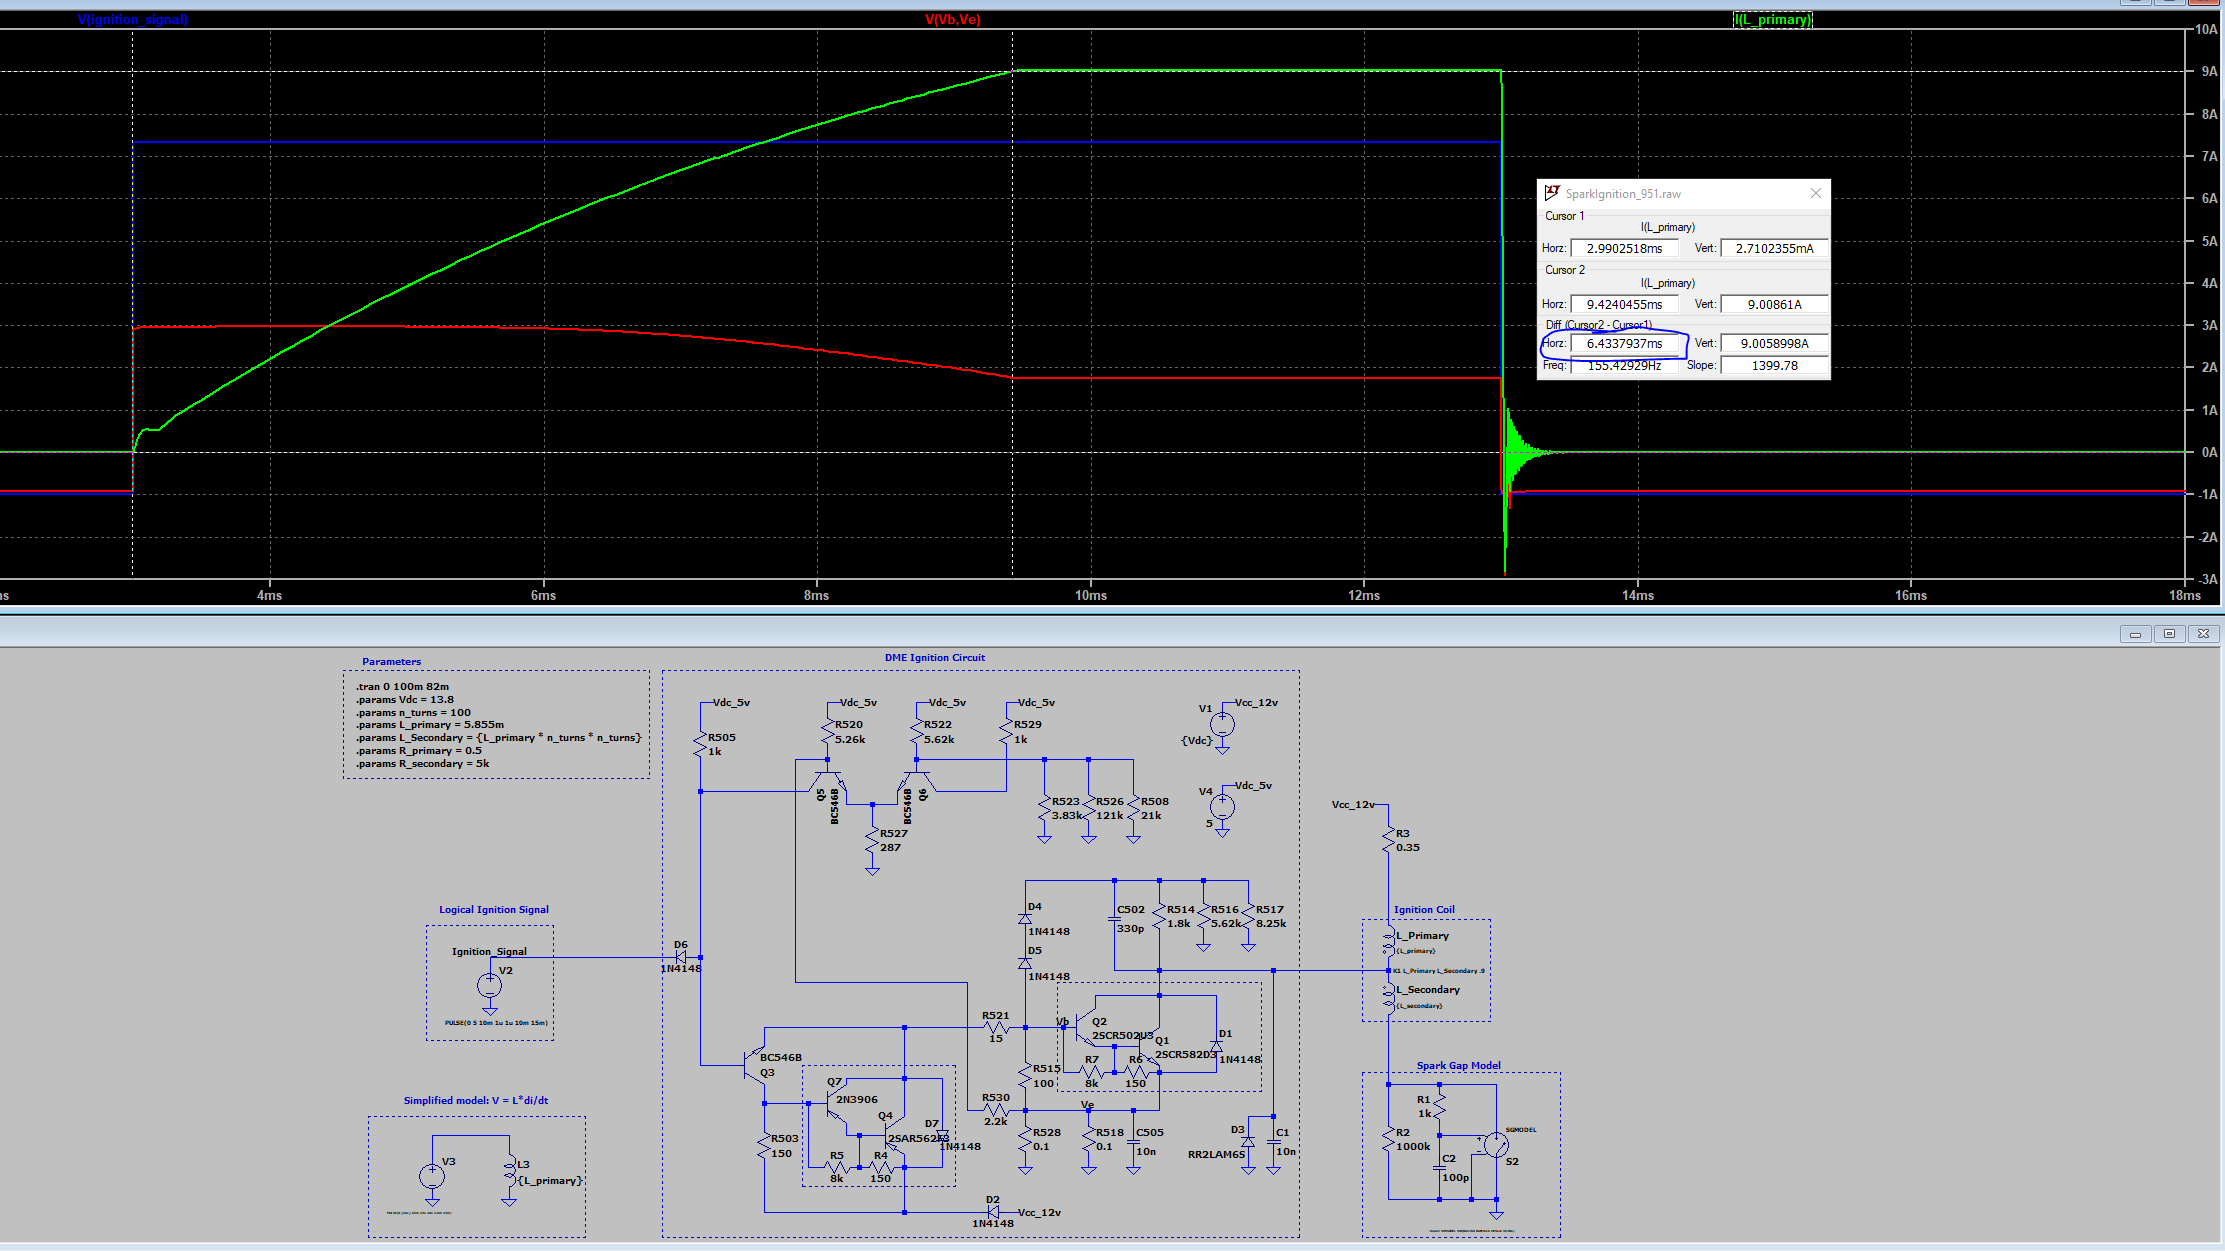Screen dimensions: 2225x1251
Task: Click the L3 inductor in Simplified model block
Action: [x=509, y=1170]
